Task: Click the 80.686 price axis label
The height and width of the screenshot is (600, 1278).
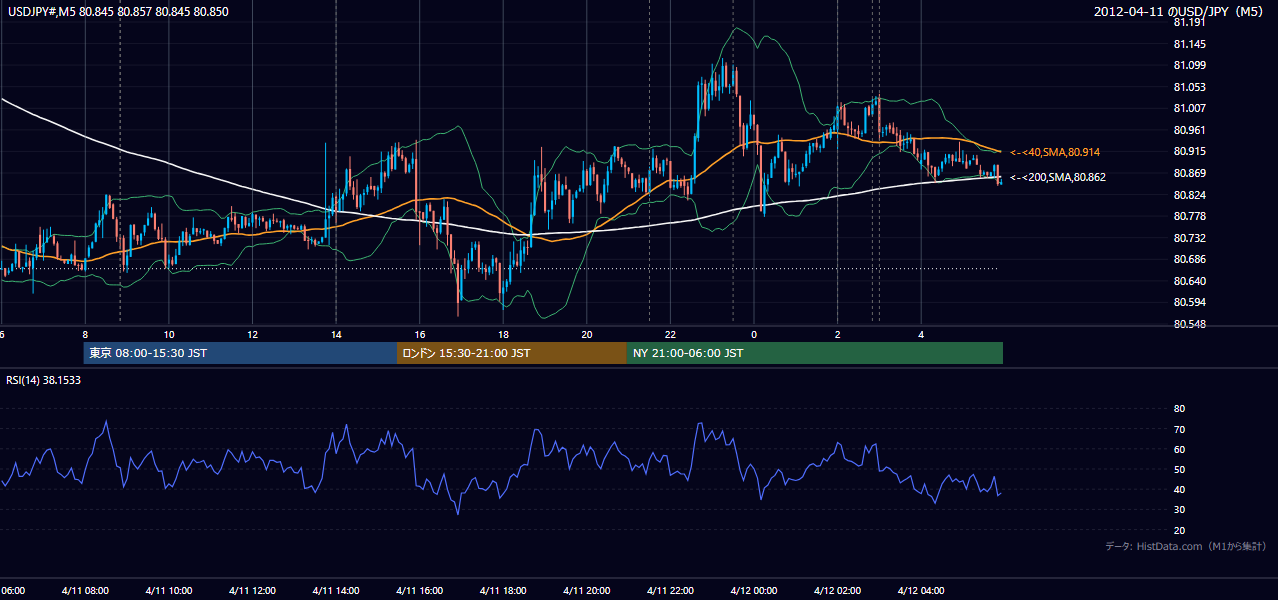Action: 1189,259
